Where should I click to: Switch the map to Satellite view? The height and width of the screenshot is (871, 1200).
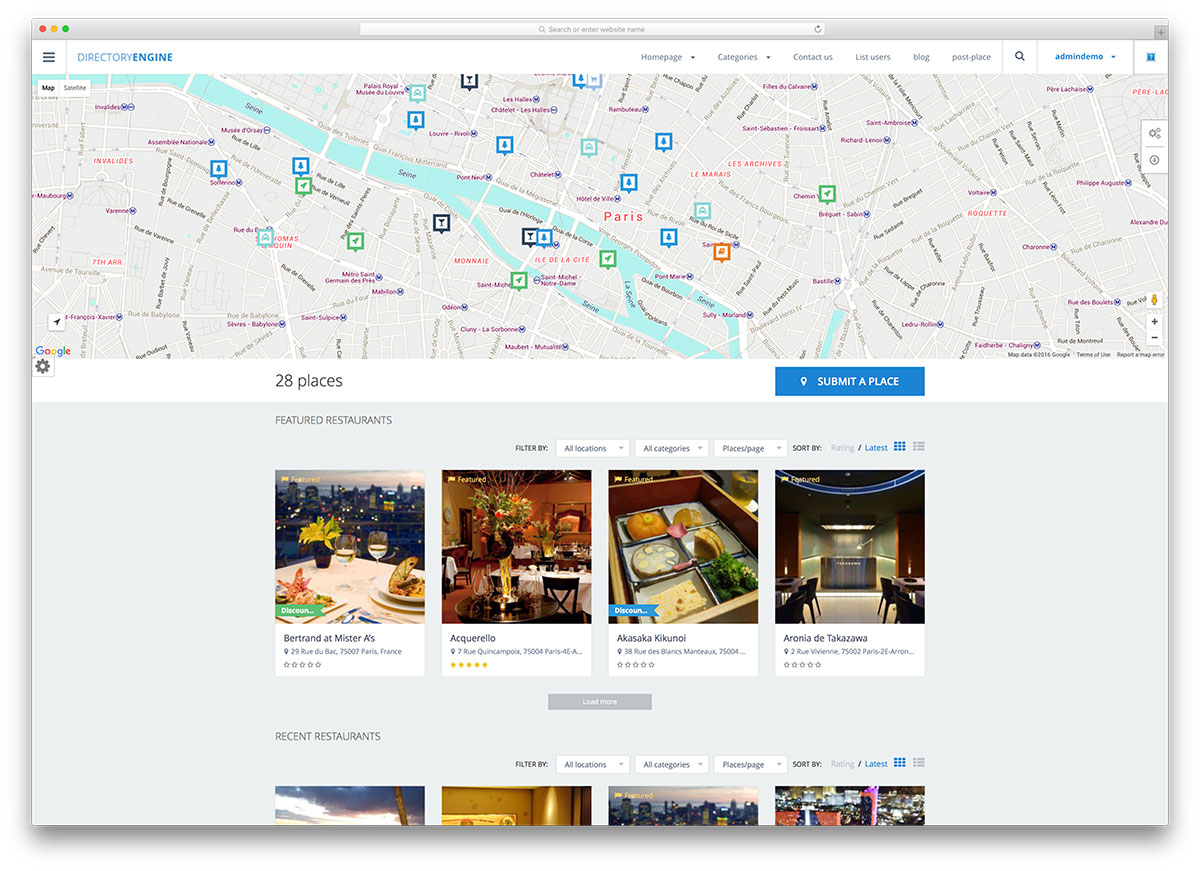(75, 88)
